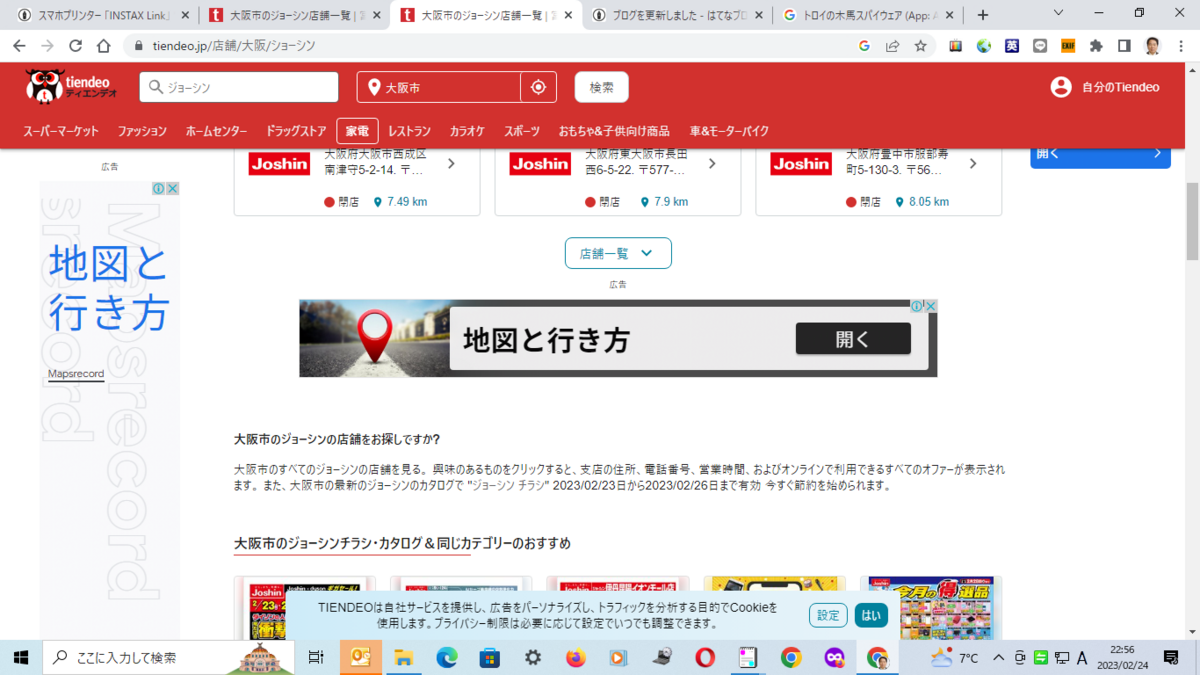
Task: Bookmark this page with the star icon
Action: click(921, 46)
